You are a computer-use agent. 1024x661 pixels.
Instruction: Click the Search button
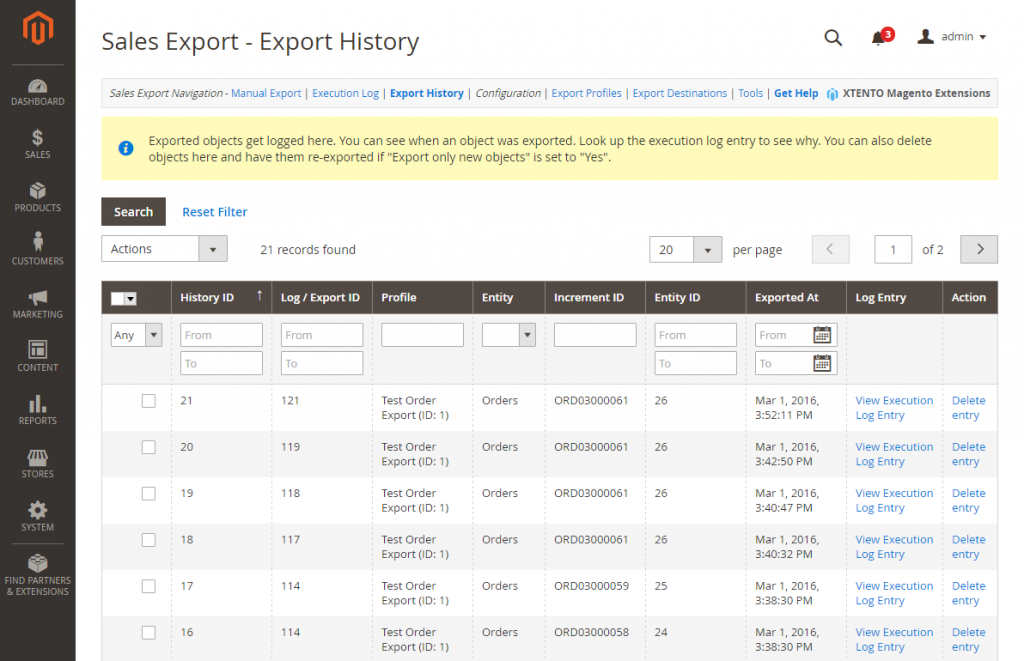click(x=133, y=211)
